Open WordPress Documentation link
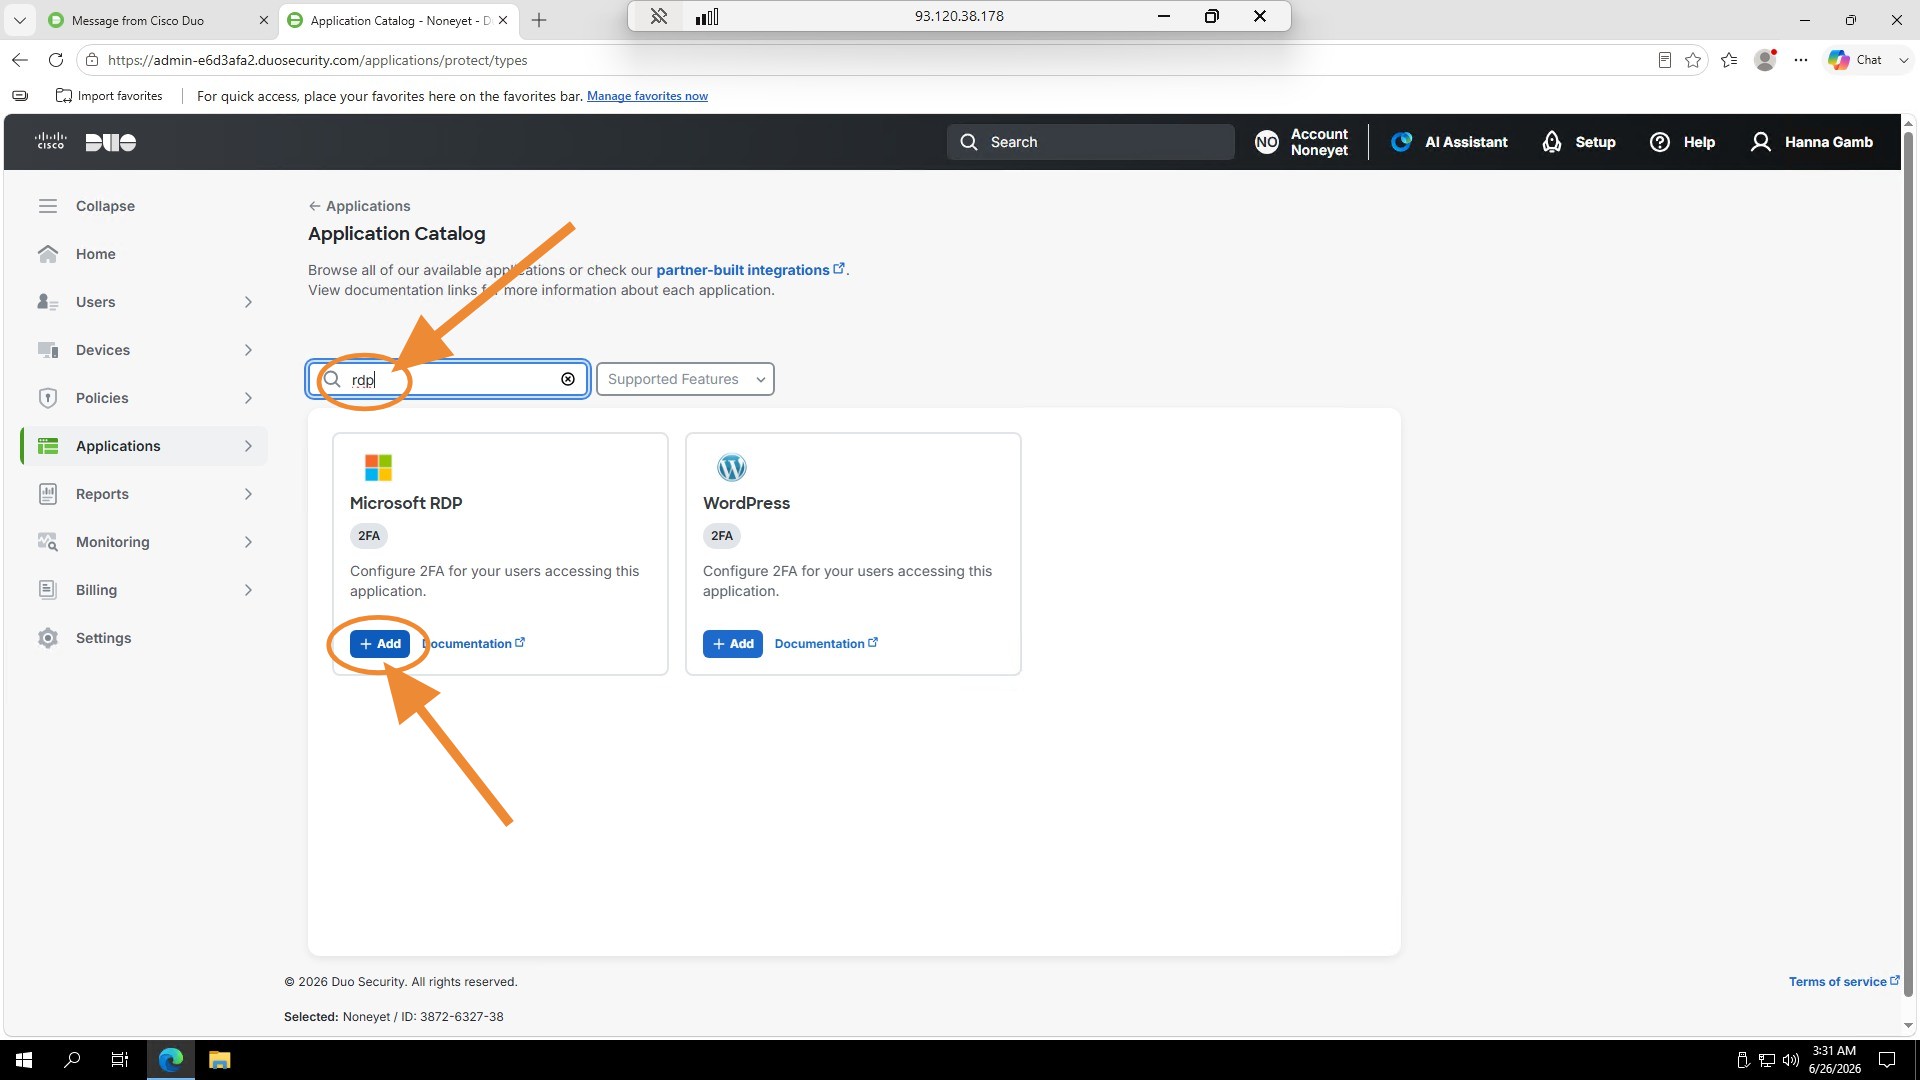This screenshot has height=1080, width=1920. coord(826,644)
